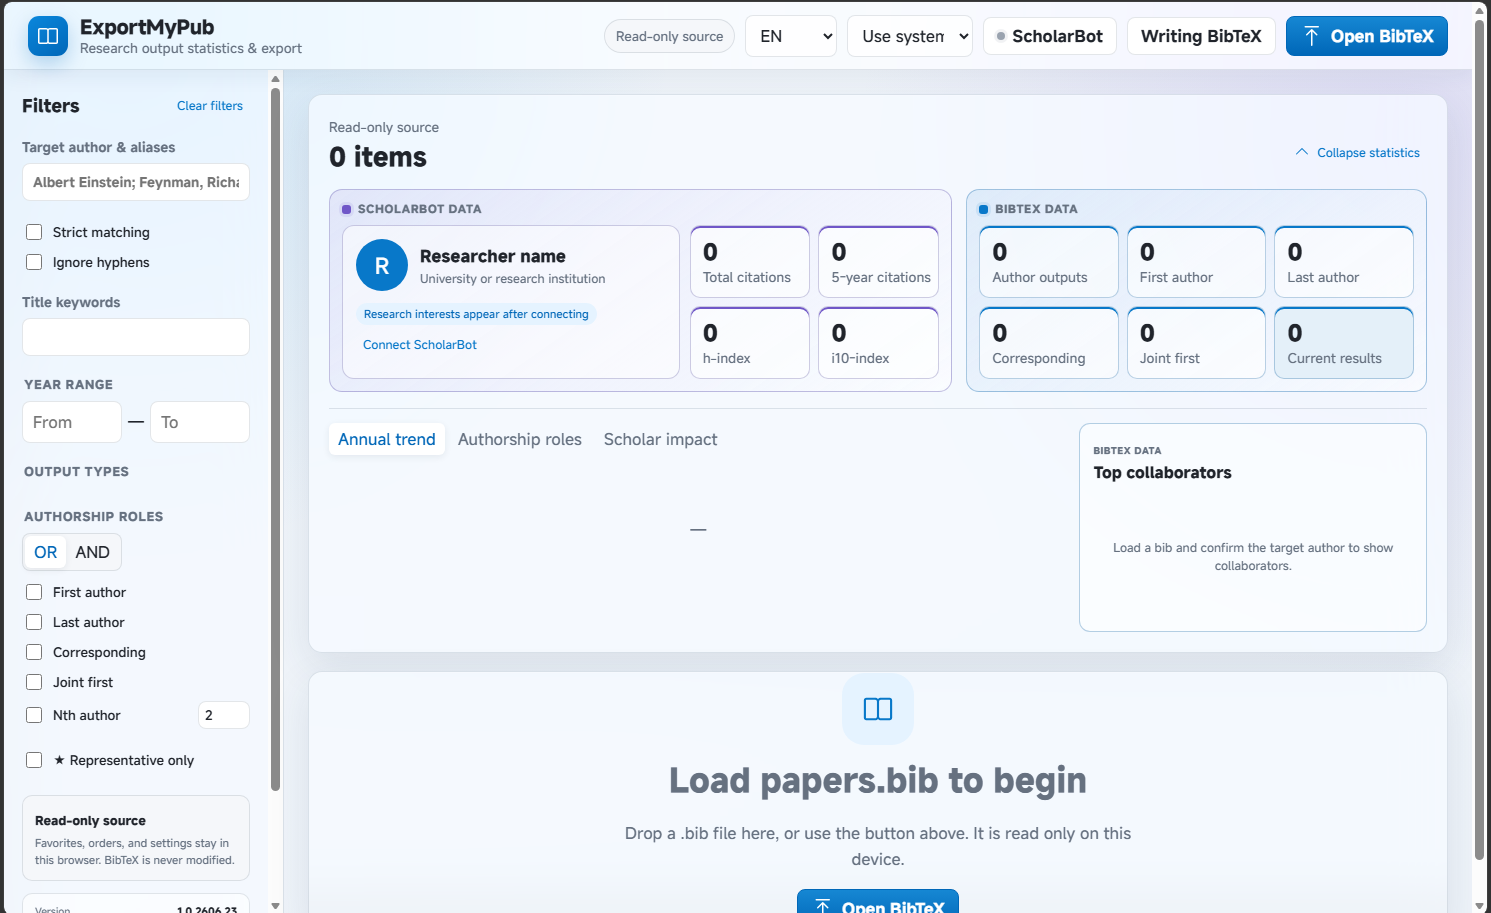The width and height of the screenshot is (1491, 913).
Task: Toggle the Ignore hyphens checkbox
Action: coord(34,262)
